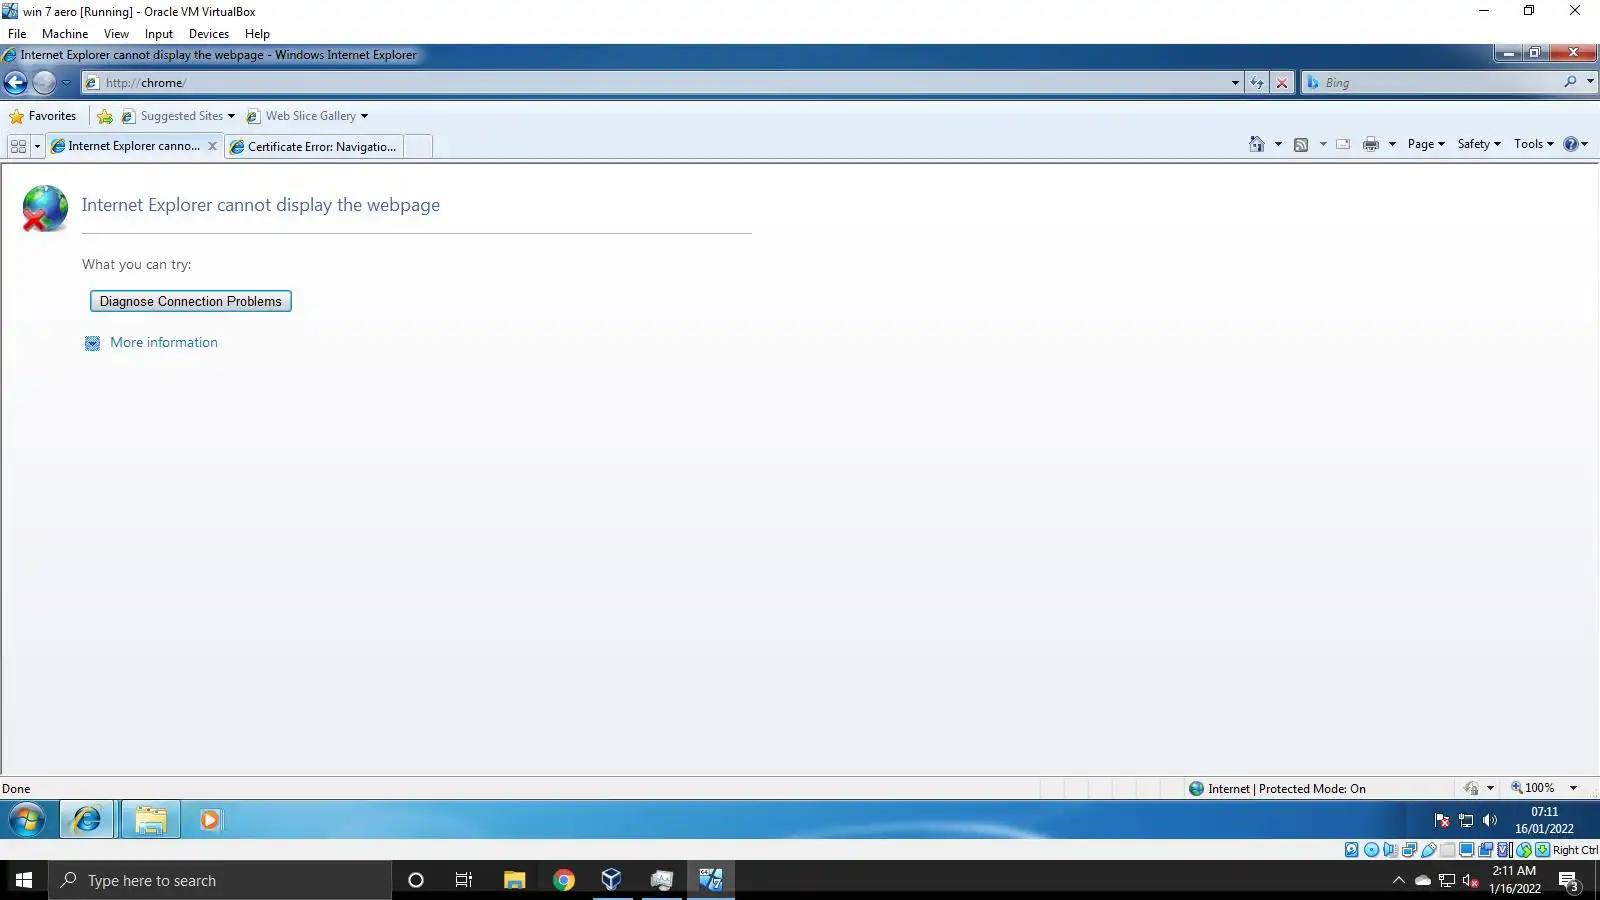Click the 'Type here to search' box
The width and height of the screenshot is (1600, 900).
[220, 880]
